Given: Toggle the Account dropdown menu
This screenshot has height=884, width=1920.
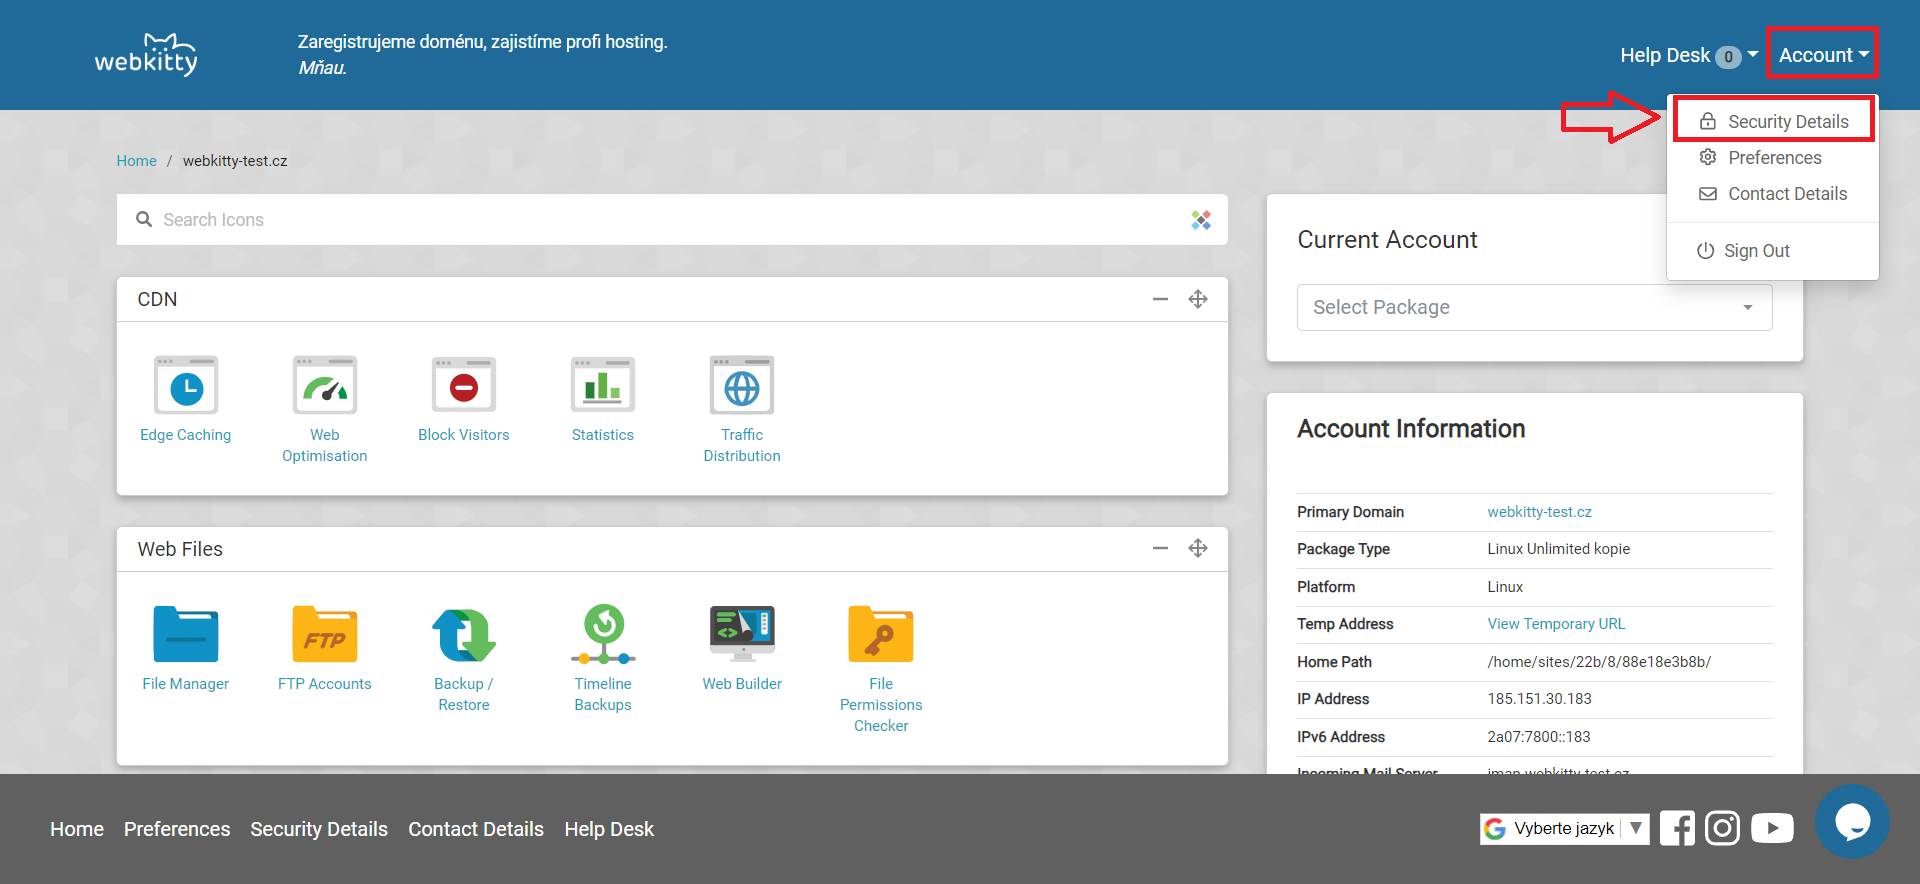Looking at the screenshot, I should 1823,55.
